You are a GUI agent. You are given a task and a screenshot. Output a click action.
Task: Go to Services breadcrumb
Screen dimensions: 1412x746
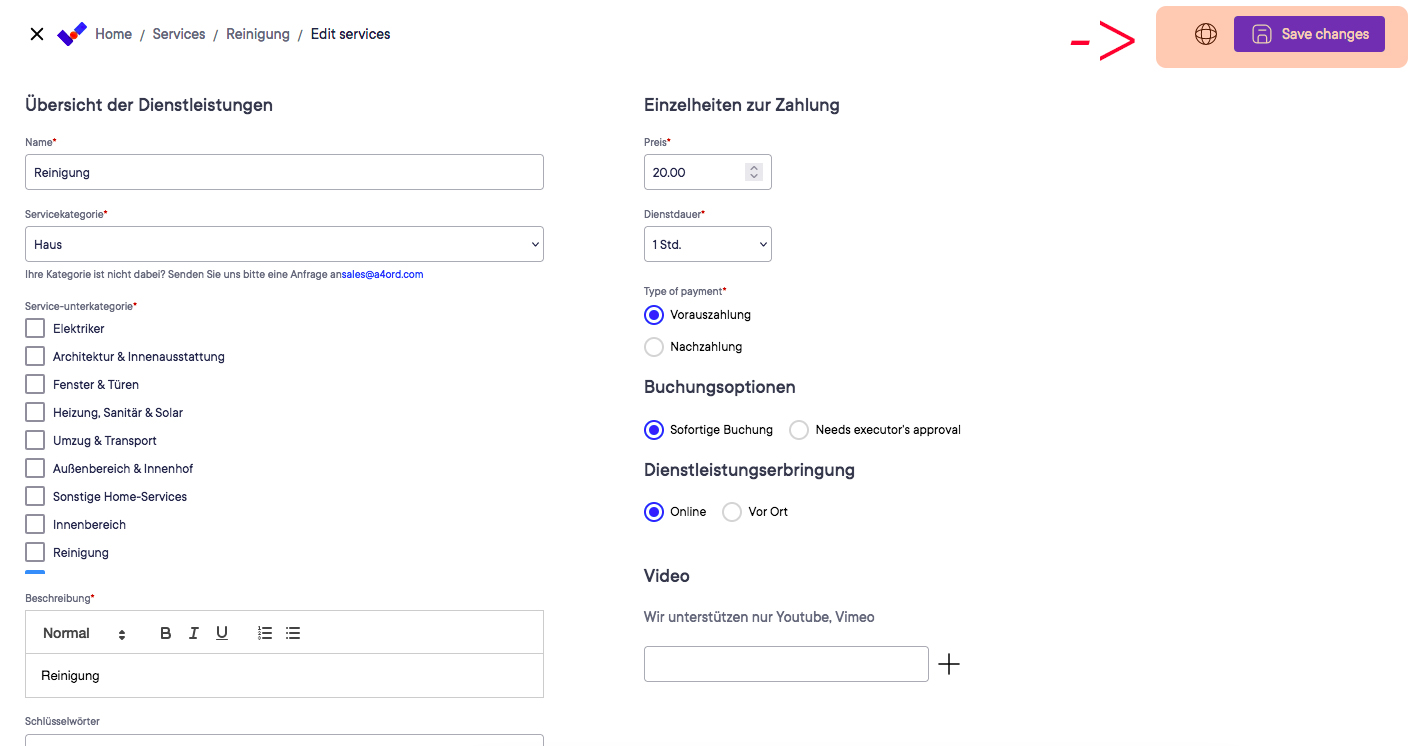click(179, 34)
